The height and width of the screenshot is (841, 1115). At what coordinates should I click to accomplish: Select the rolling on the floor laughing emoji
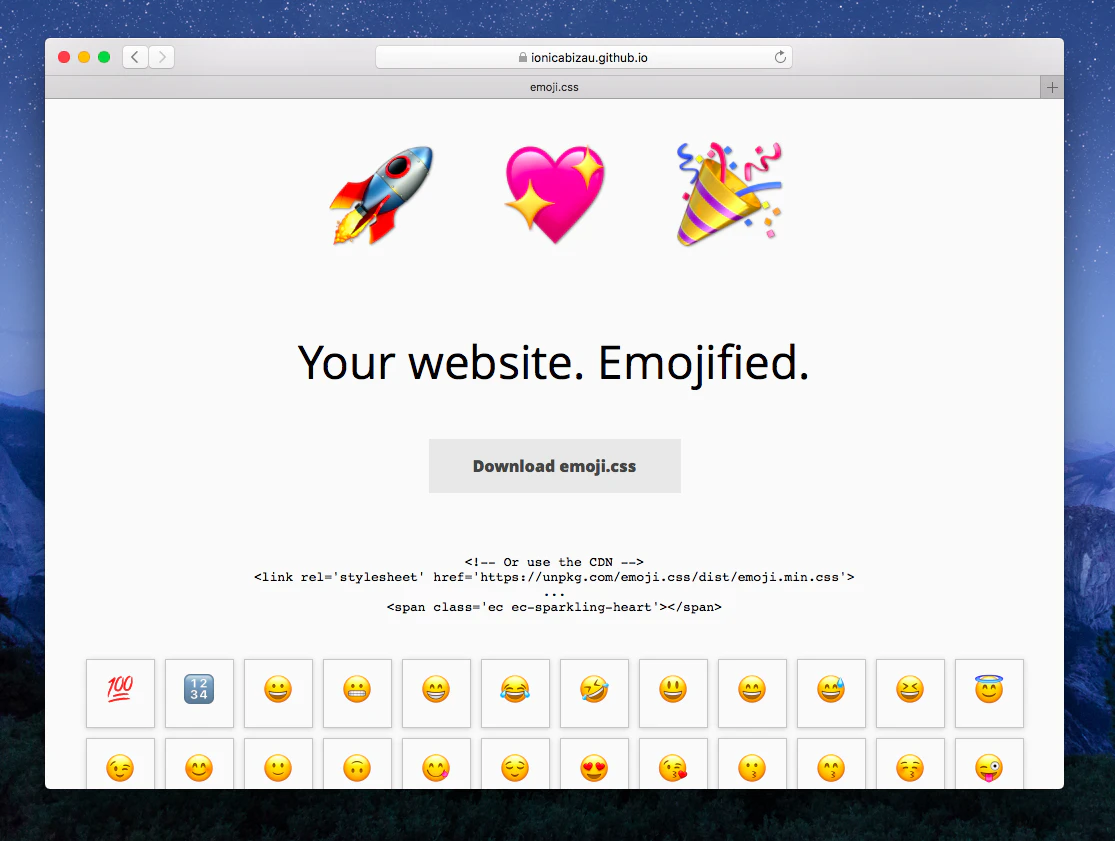click(594, 693)
